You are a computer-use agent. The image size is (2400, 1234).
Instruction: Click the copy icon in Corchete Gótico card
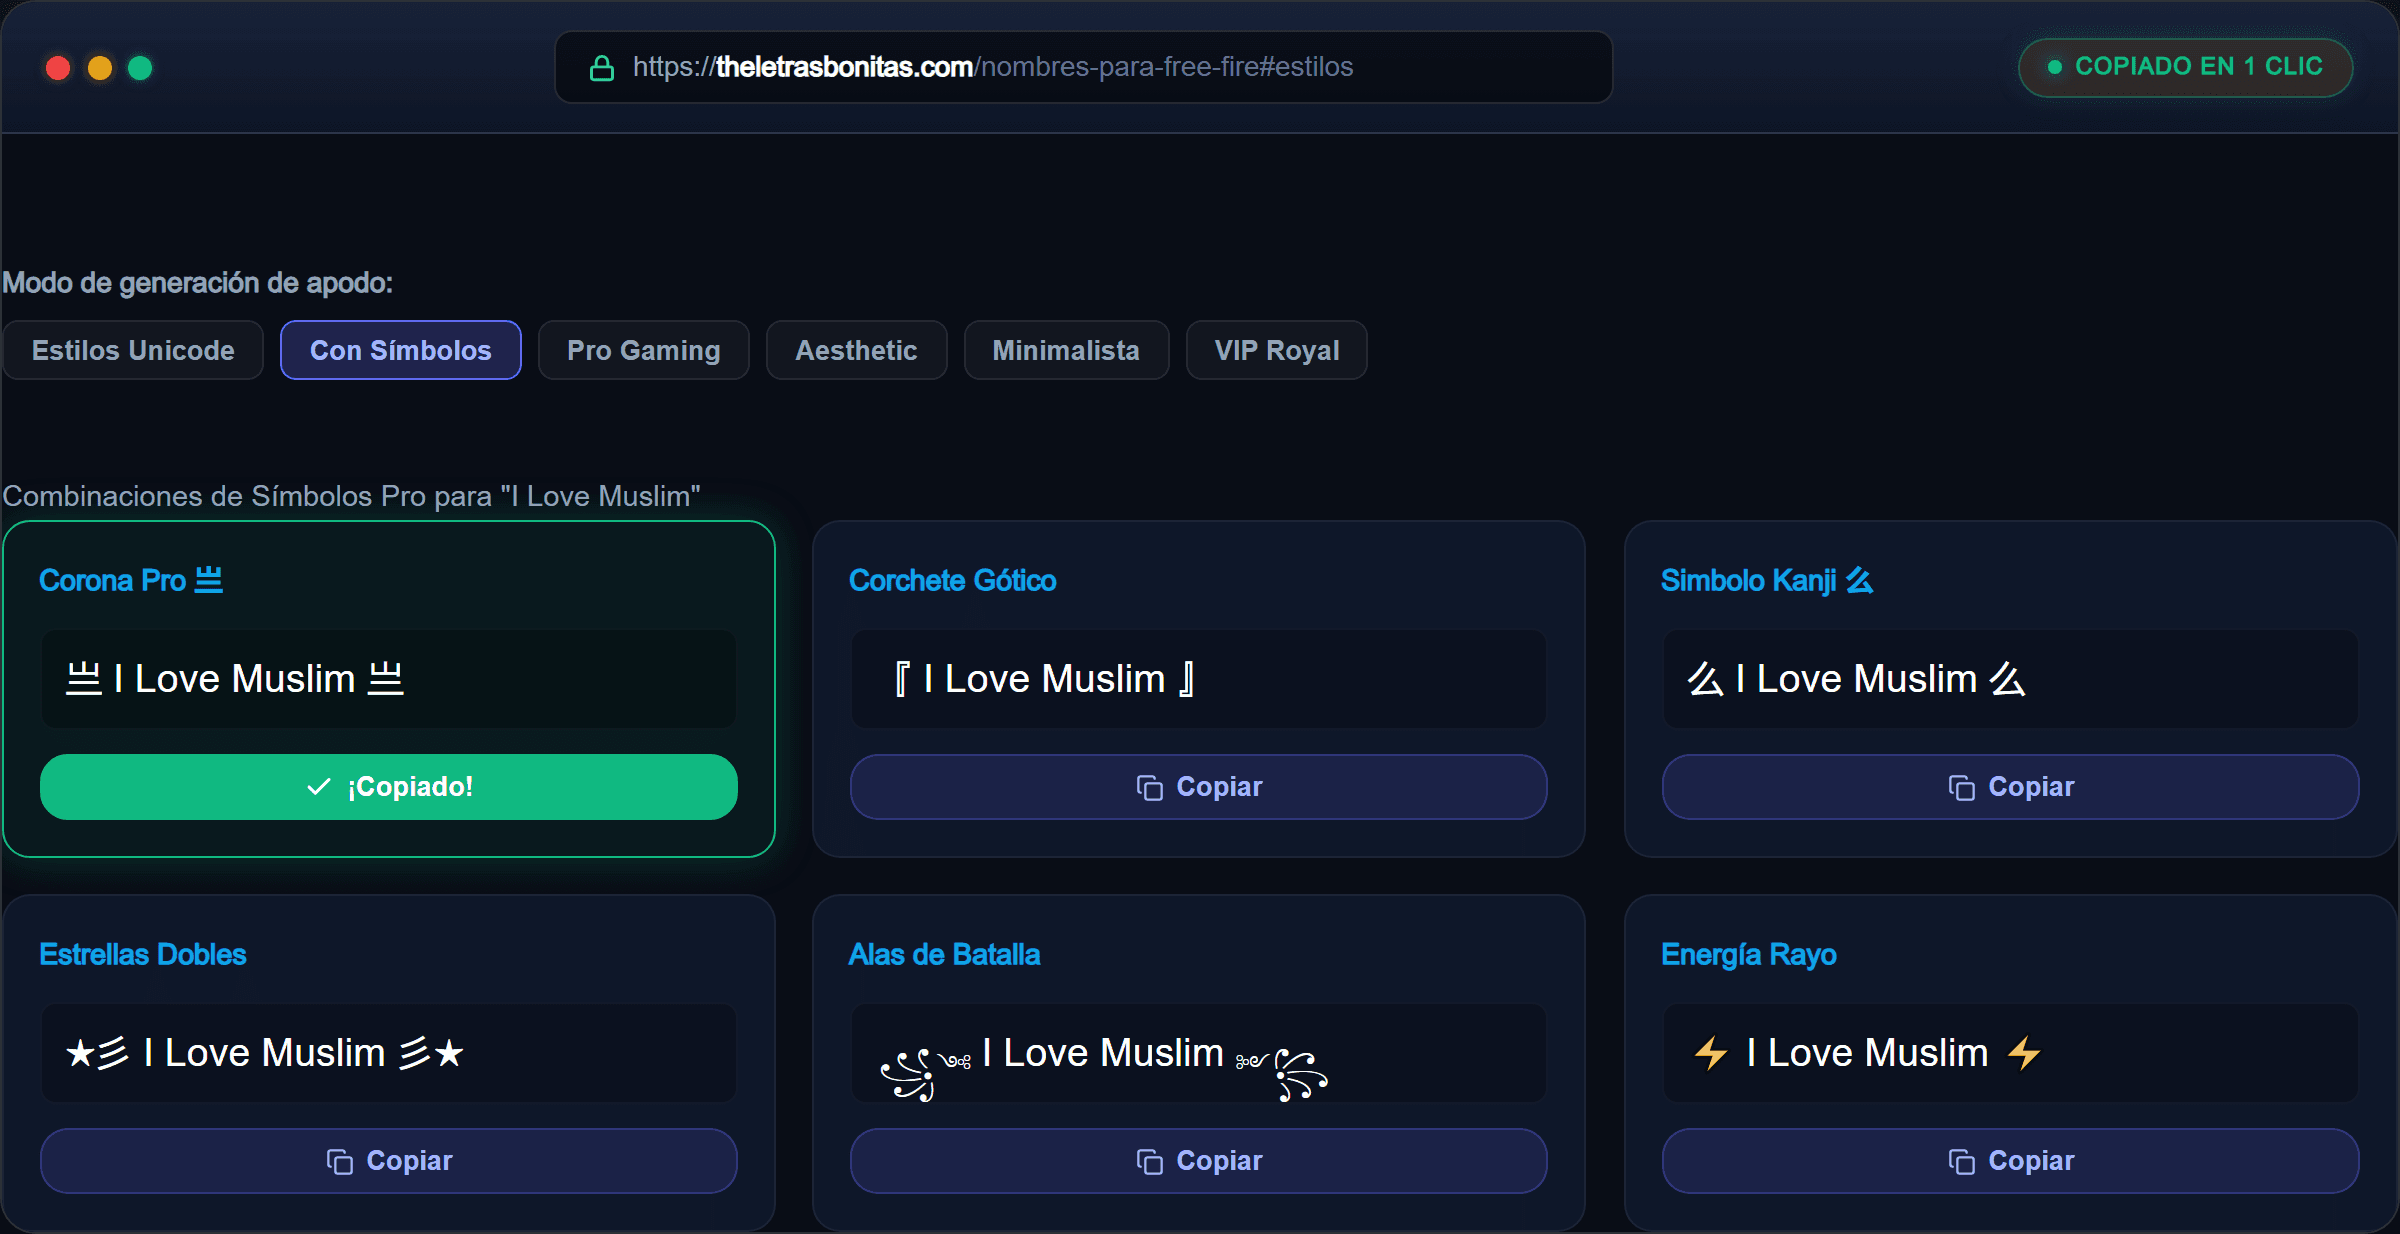(x=1149, y=788)
